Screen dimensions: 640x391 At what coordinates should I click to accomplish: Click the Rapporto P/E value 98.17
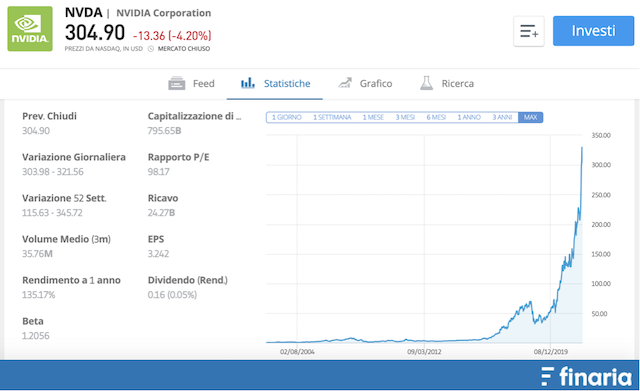pyautogui.click(x=158, y=172)
